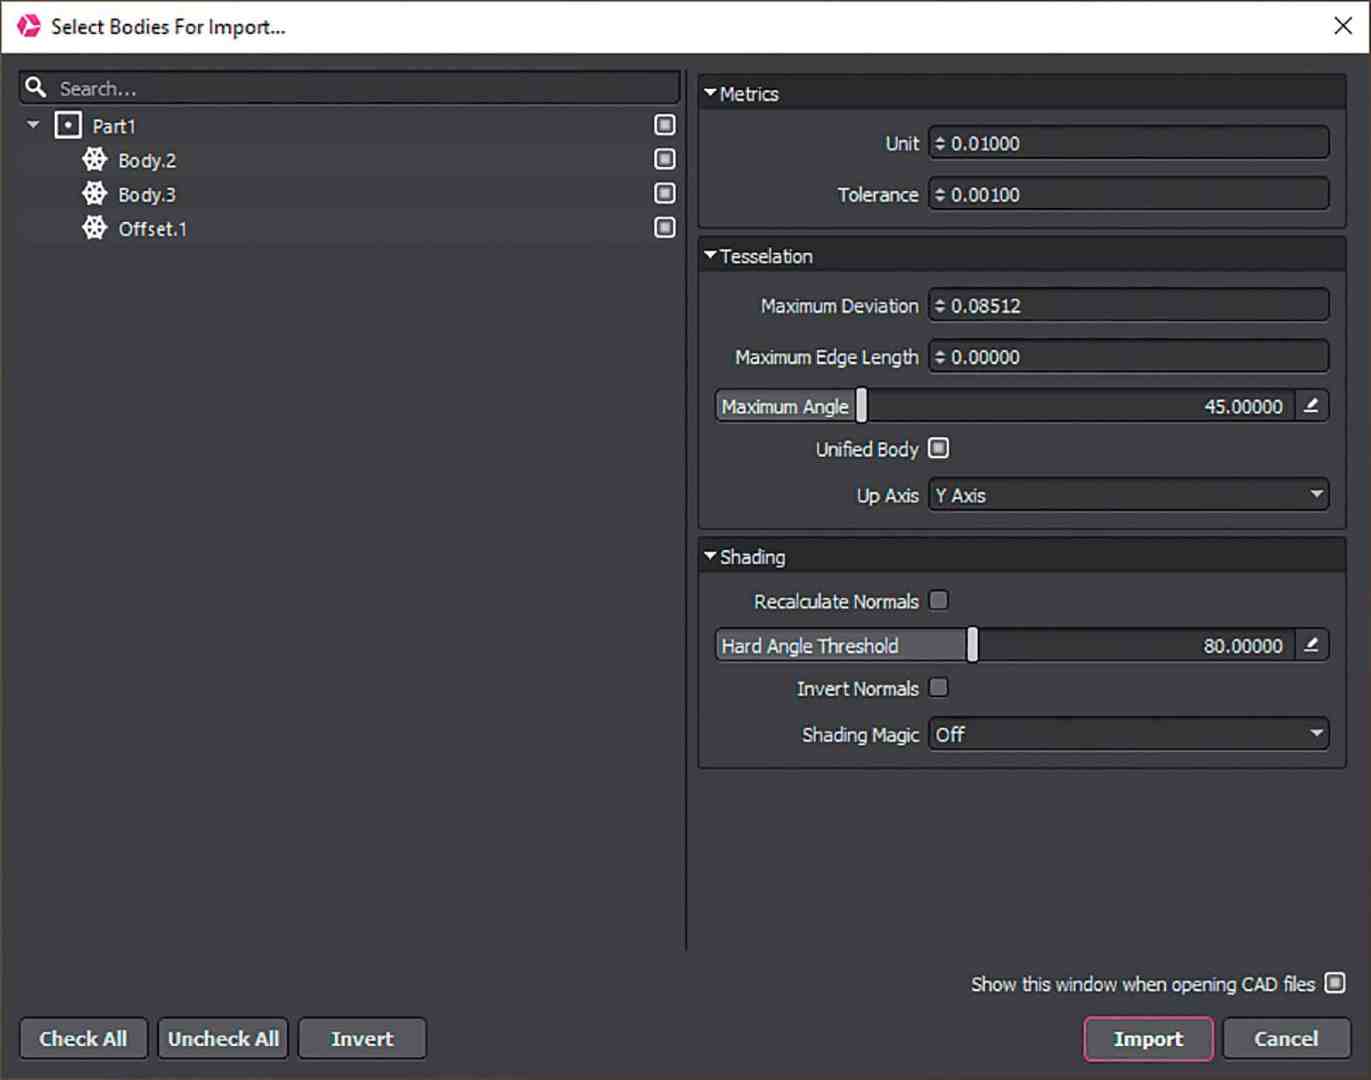Collapse the Part1 tree node
The width and height of the screenshot is (1371, 1080).
click(31, 125)
